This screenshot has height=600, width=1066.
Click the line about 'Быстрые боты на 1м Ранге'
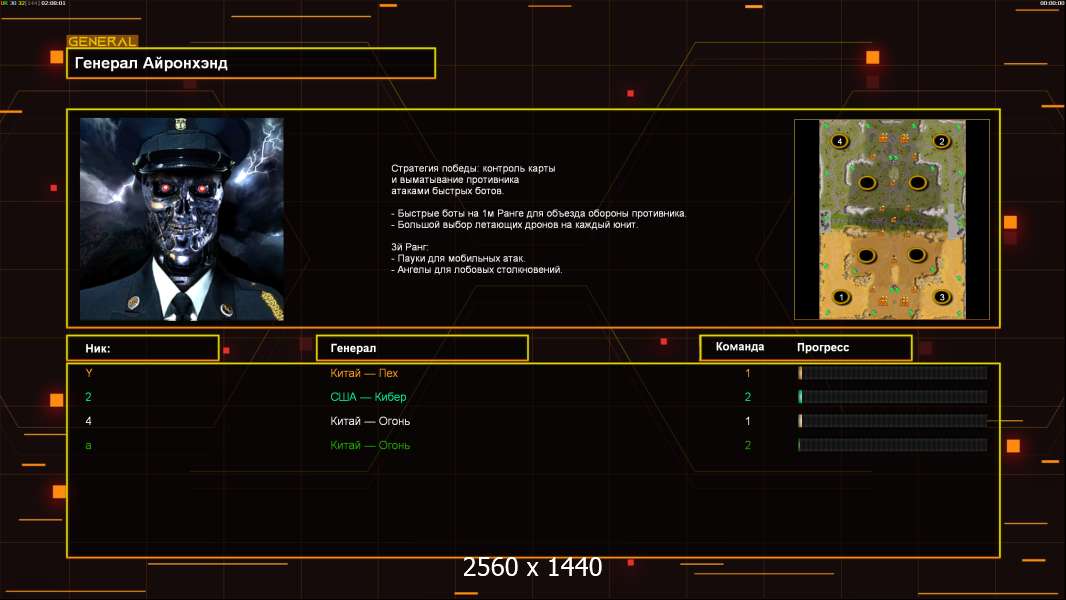coord(538,213)
